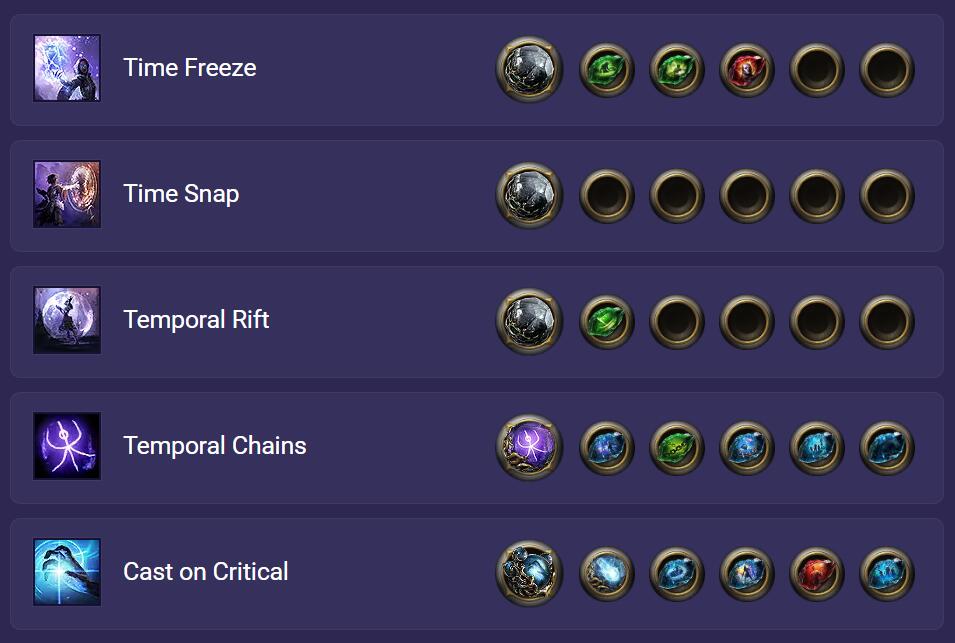Screen dimensions: 955x643
Task: Click the Temporal Rift skill portrait
Action: click(x=67, y=320)
